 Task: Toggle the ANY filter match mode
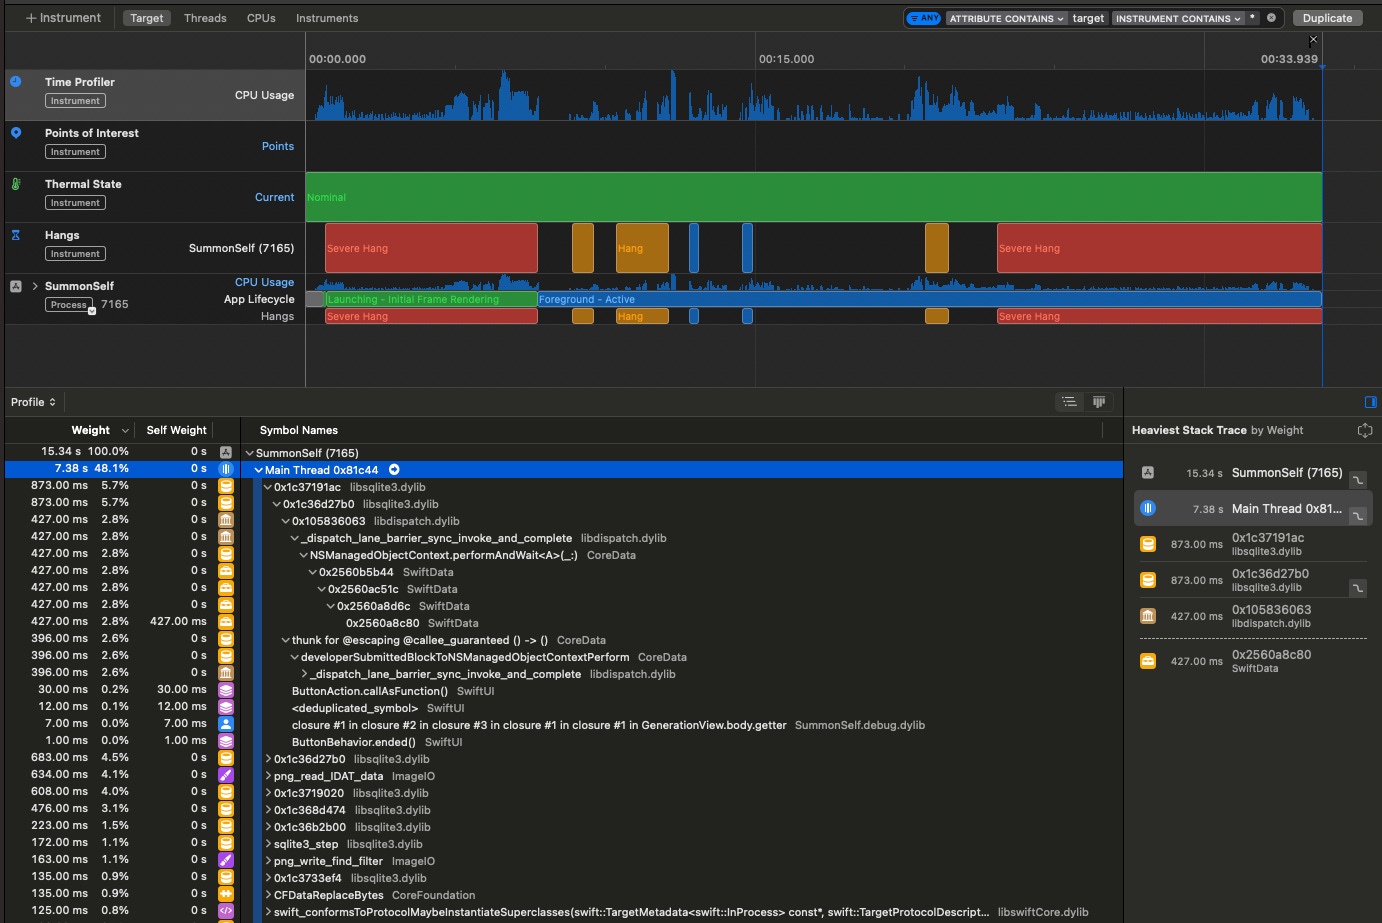click(924, 18)
